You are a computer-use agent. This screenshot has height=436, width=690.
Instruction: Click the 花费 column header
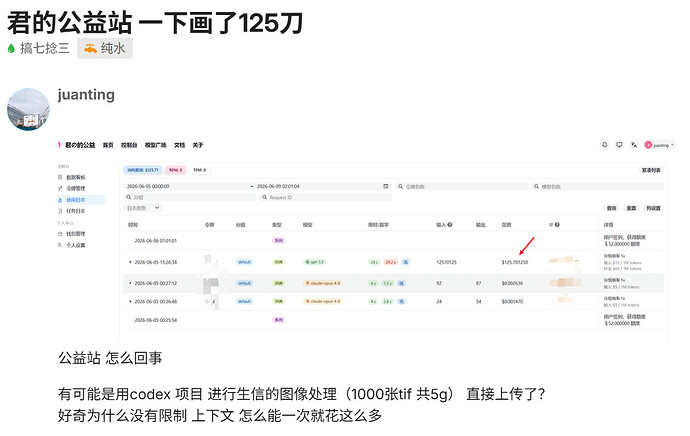(506, 225)
